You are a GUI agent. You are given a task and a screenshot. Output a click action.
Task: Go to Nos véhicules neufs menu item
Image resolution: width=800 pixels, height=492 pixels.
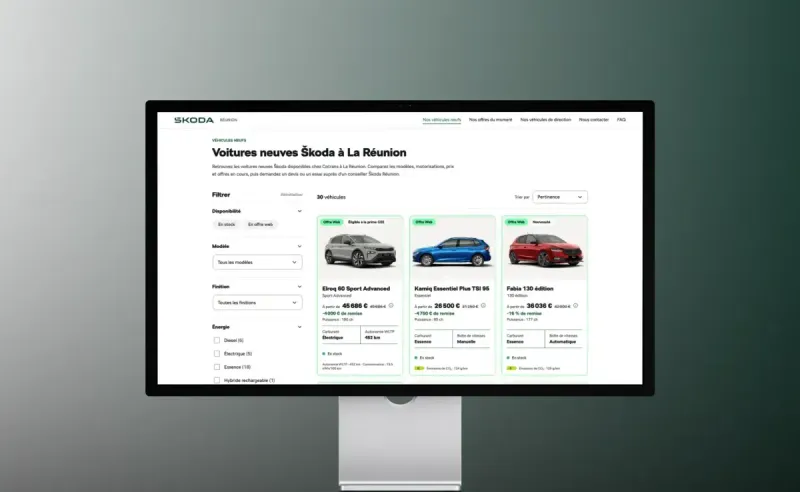[442, 120]
